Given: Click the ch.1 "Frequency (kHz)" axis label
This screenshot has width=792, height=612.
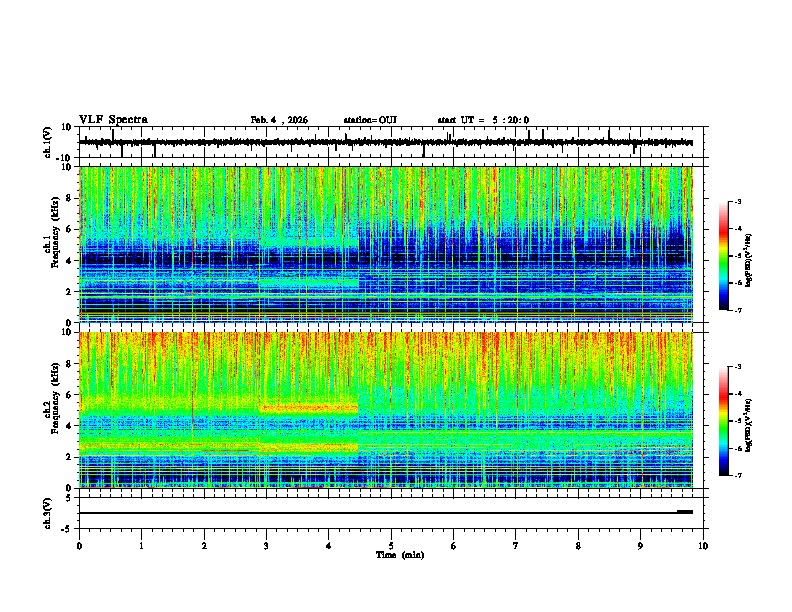Looking at the screenshot, I should pos(55,232).
